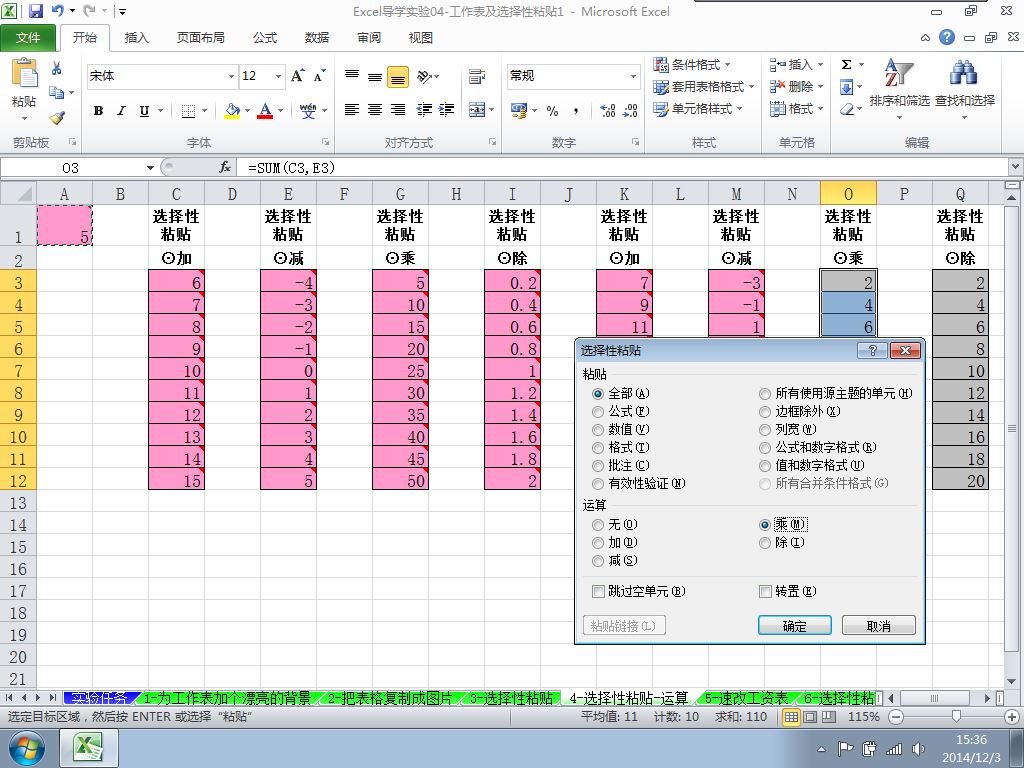Click the decrease font size icon
Image resolution: width=1024 pixels, height=768 pixels.
tap(319, 76)
